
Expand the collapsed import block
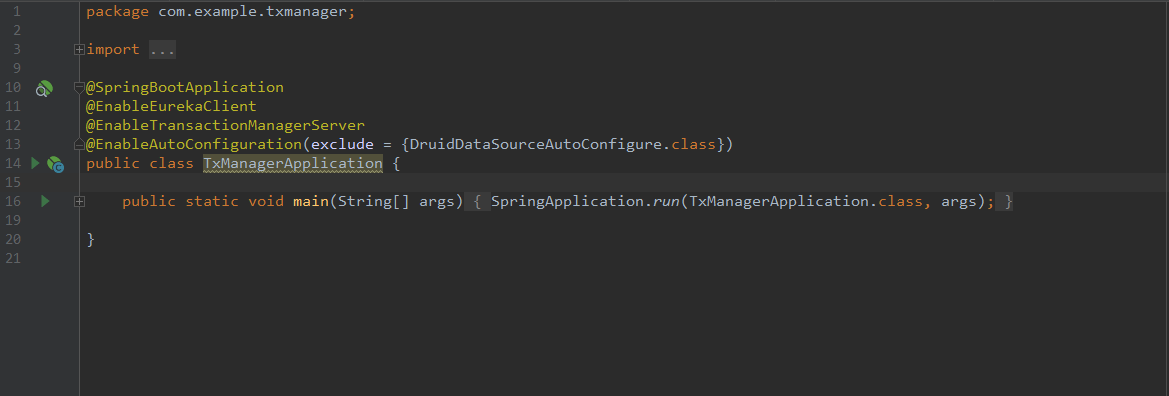point(80,50)
